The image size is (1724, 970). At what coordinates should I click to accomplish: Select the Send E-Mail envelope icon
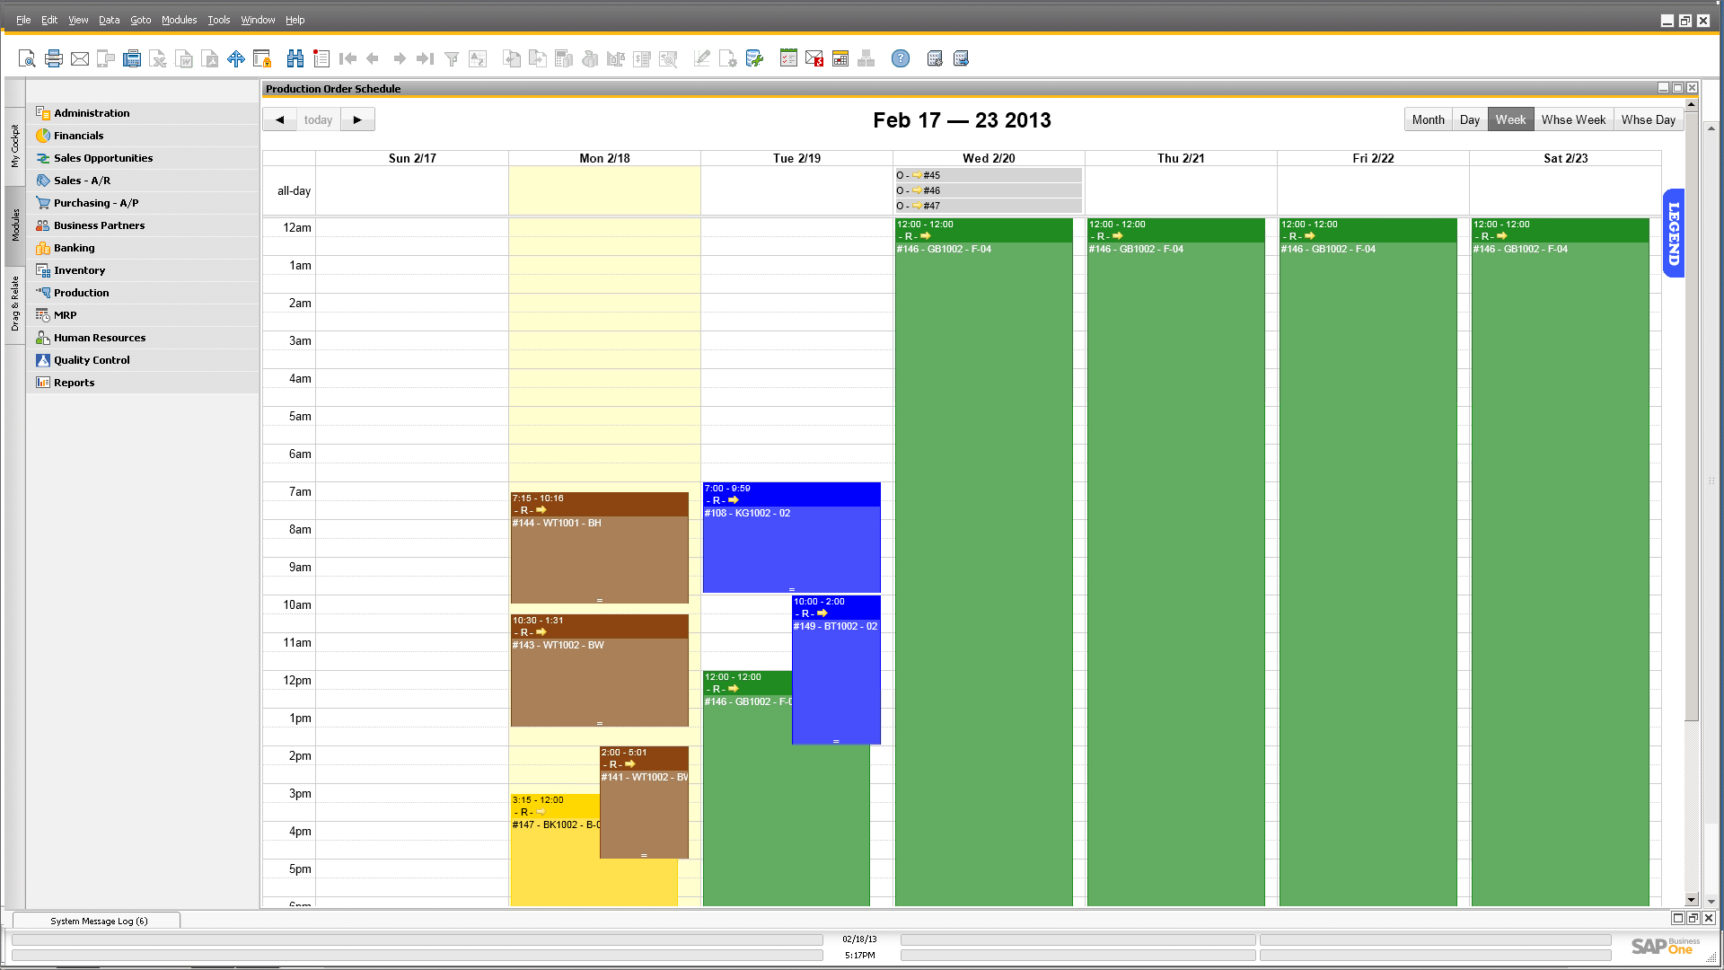79,58
